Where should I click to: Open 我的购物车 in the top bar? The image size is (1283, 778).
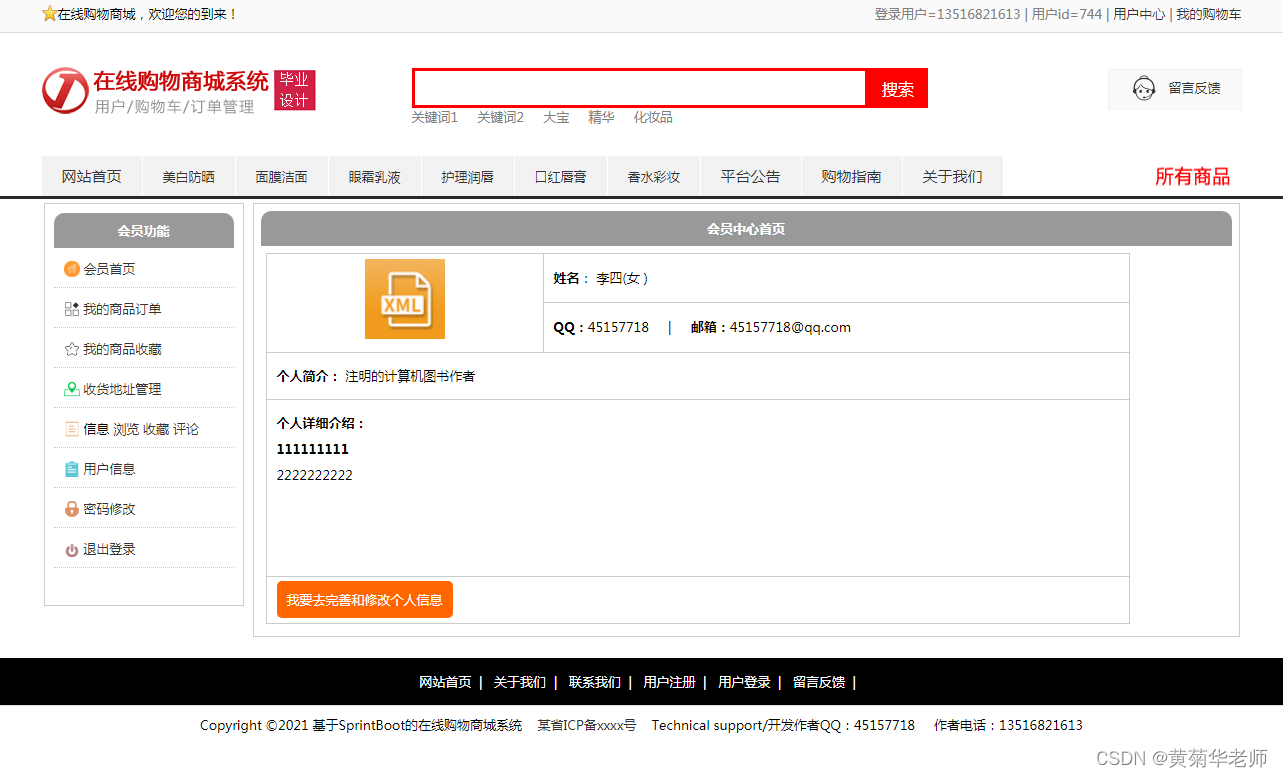1208,14
